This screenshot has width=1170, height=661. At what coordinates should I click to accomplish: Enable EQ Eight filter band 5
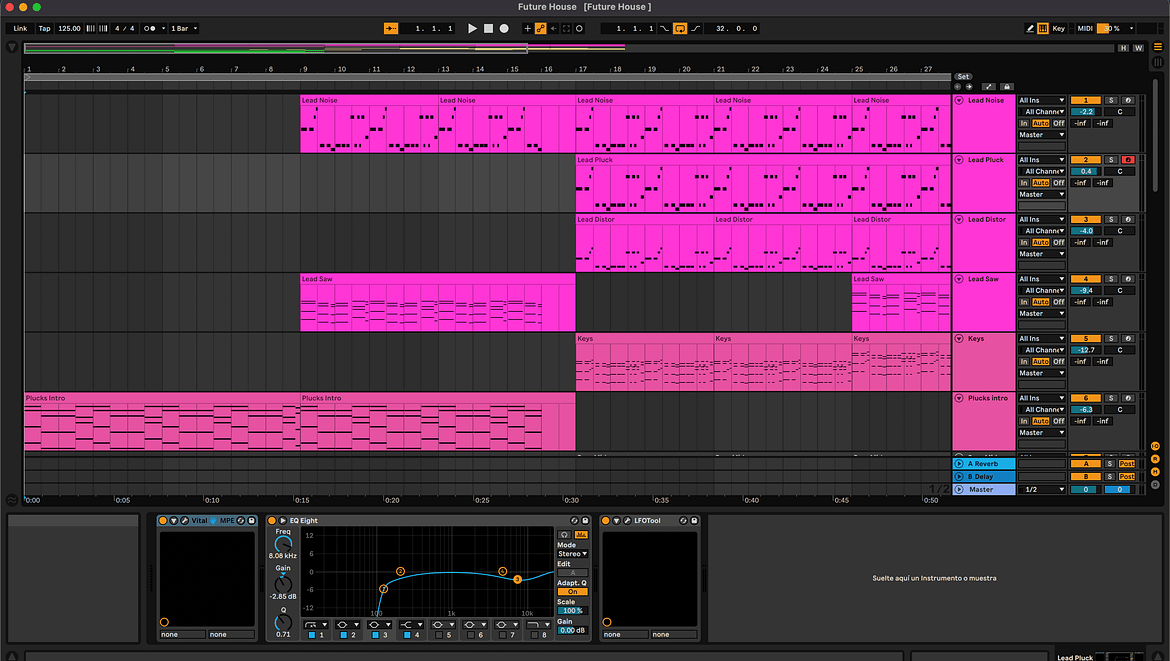(438, 635)
